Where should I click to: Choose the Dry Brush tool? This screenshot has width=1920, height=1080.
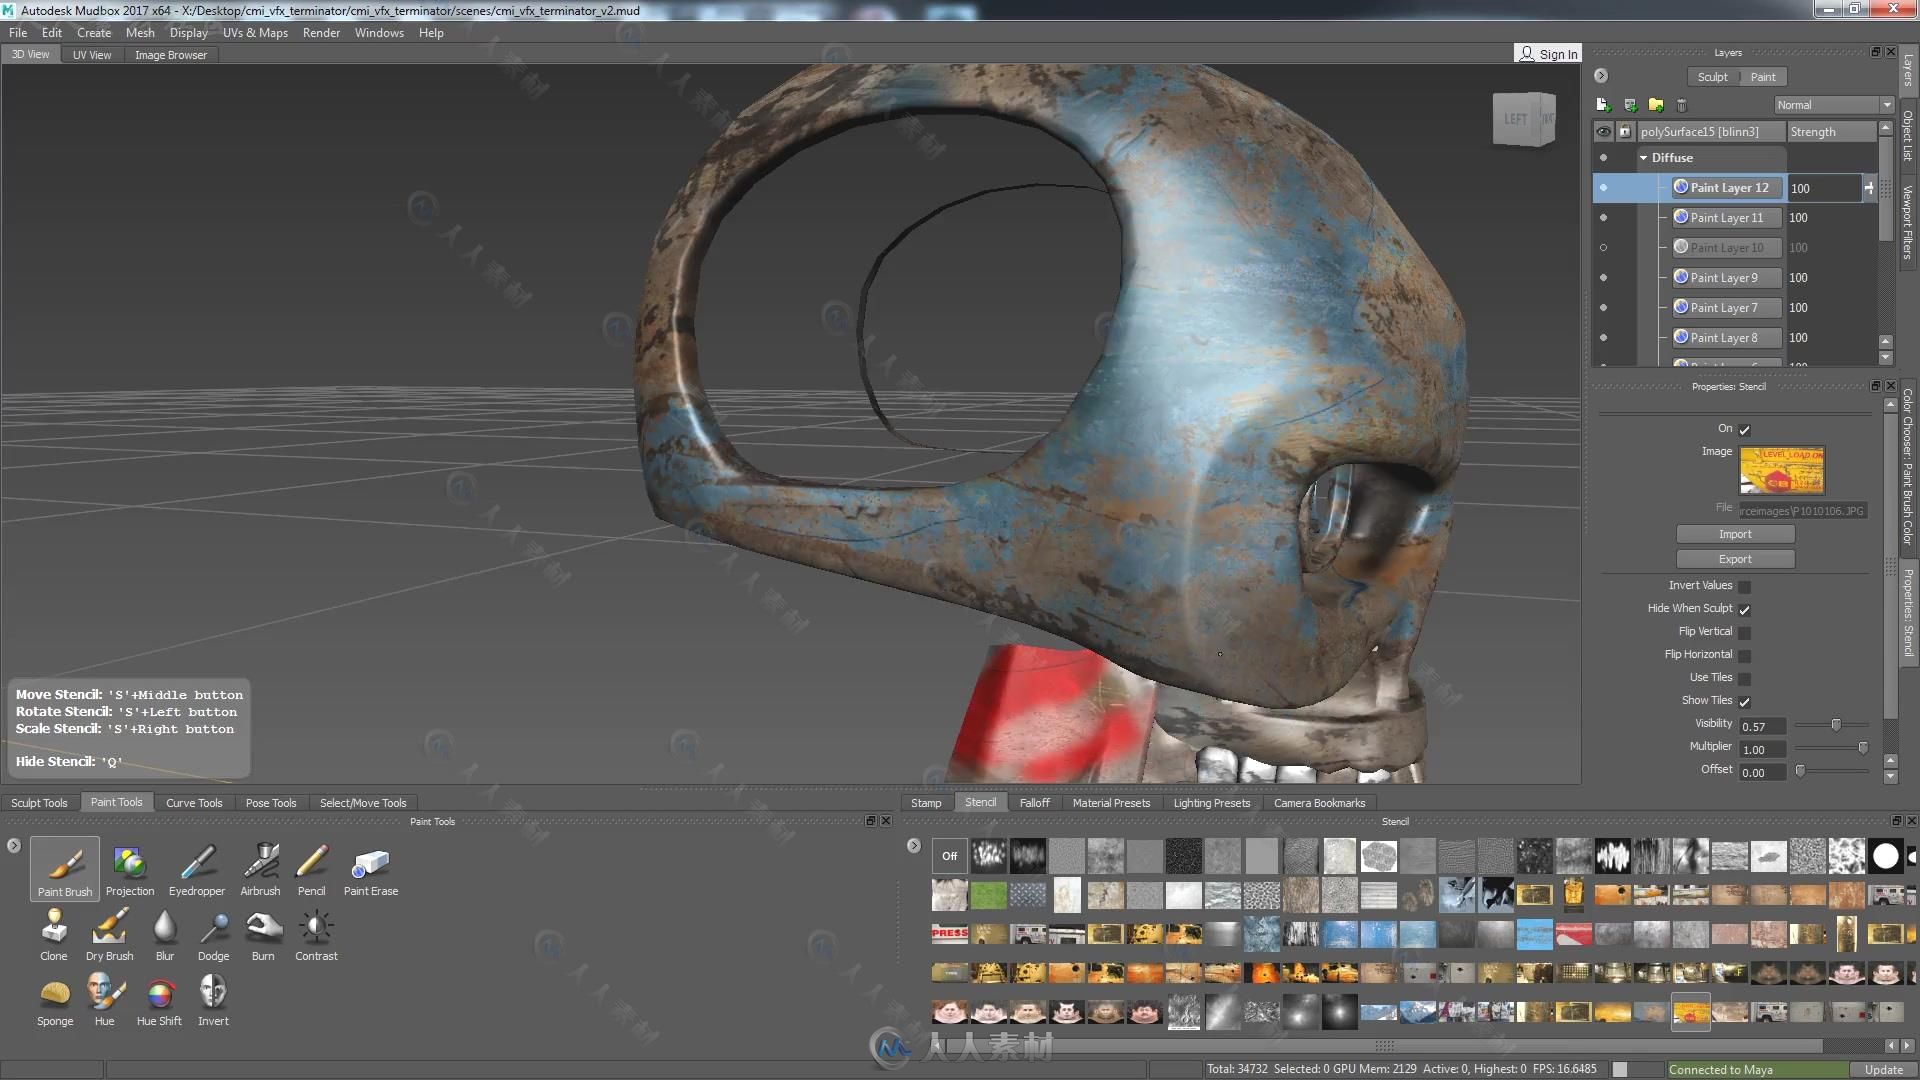(x=110, y=934)
